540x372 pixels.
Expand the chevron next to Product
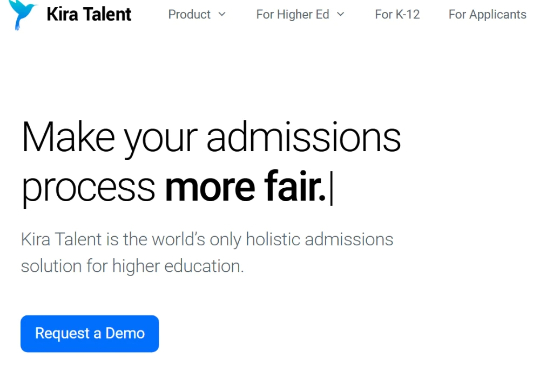click(222, 14)
